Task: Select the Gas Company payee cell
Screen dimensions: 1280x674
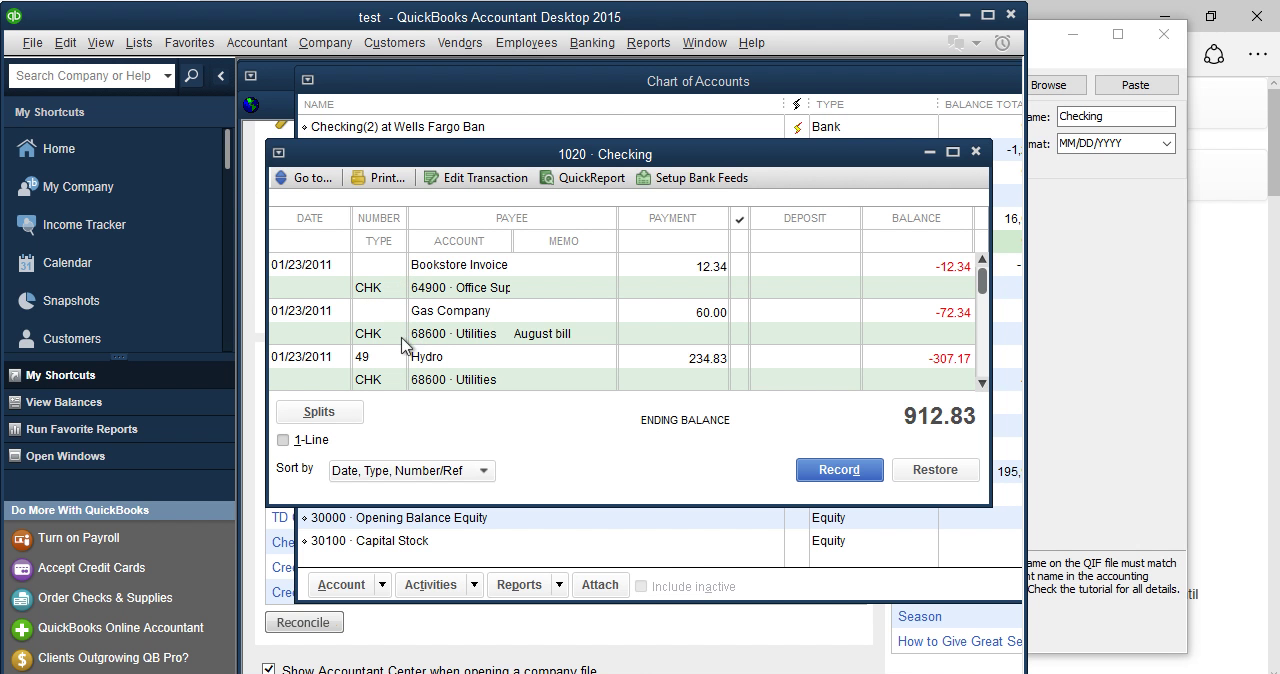Action: [x=512, y=311]
